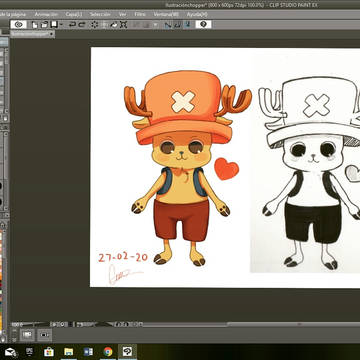Open Word from the taskbar
This screenshot has height=360, width=360.
tap(88, 352)
